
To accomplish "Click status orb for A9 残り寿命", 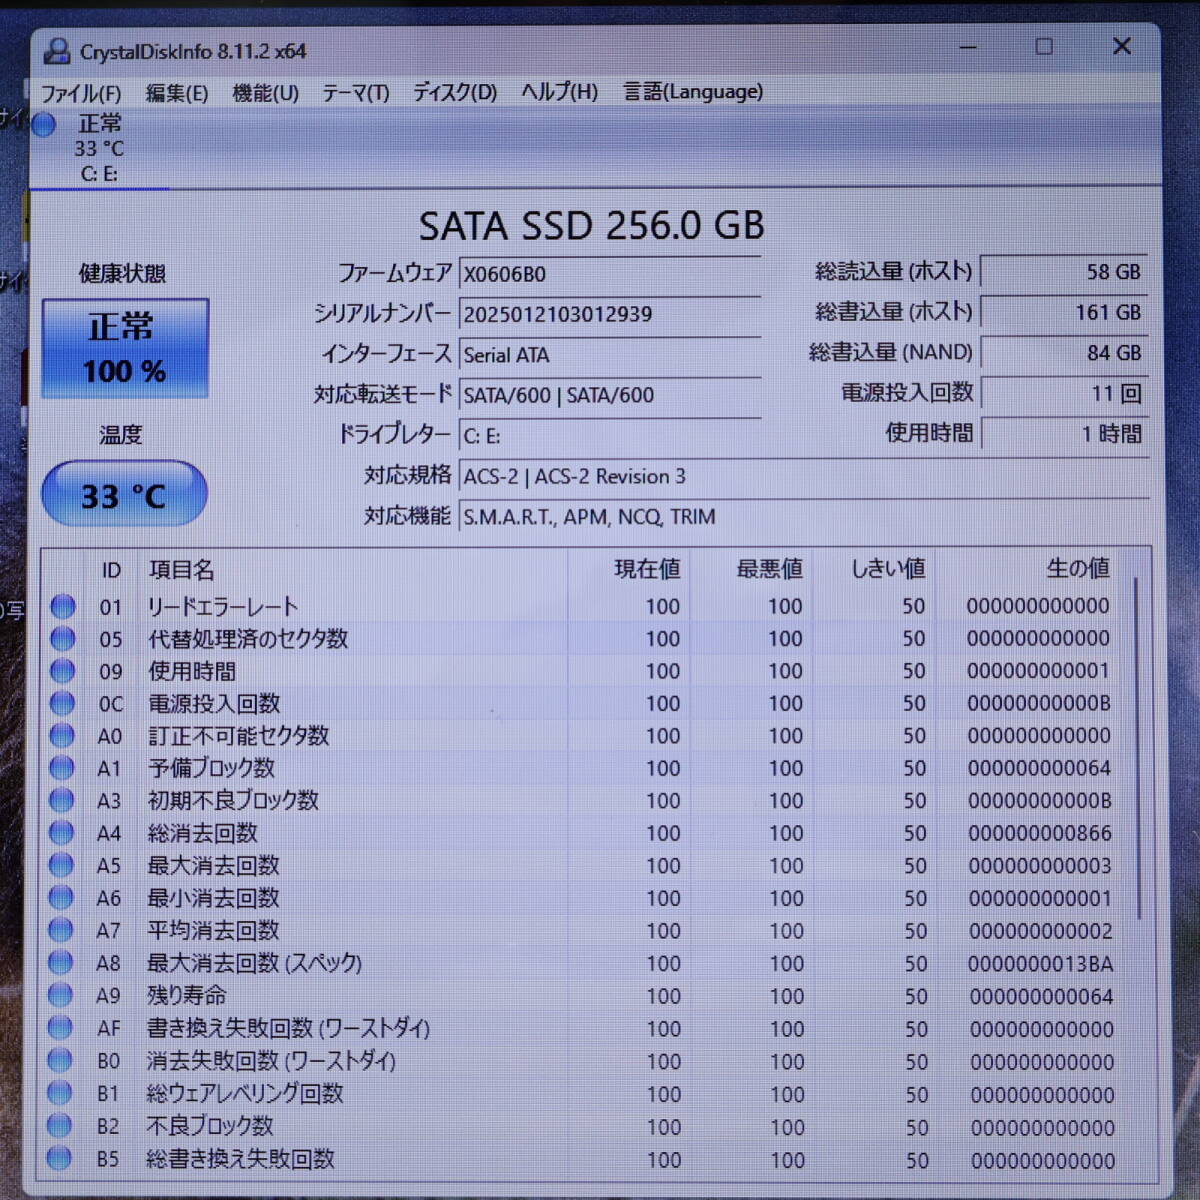I will coord(60,995).
